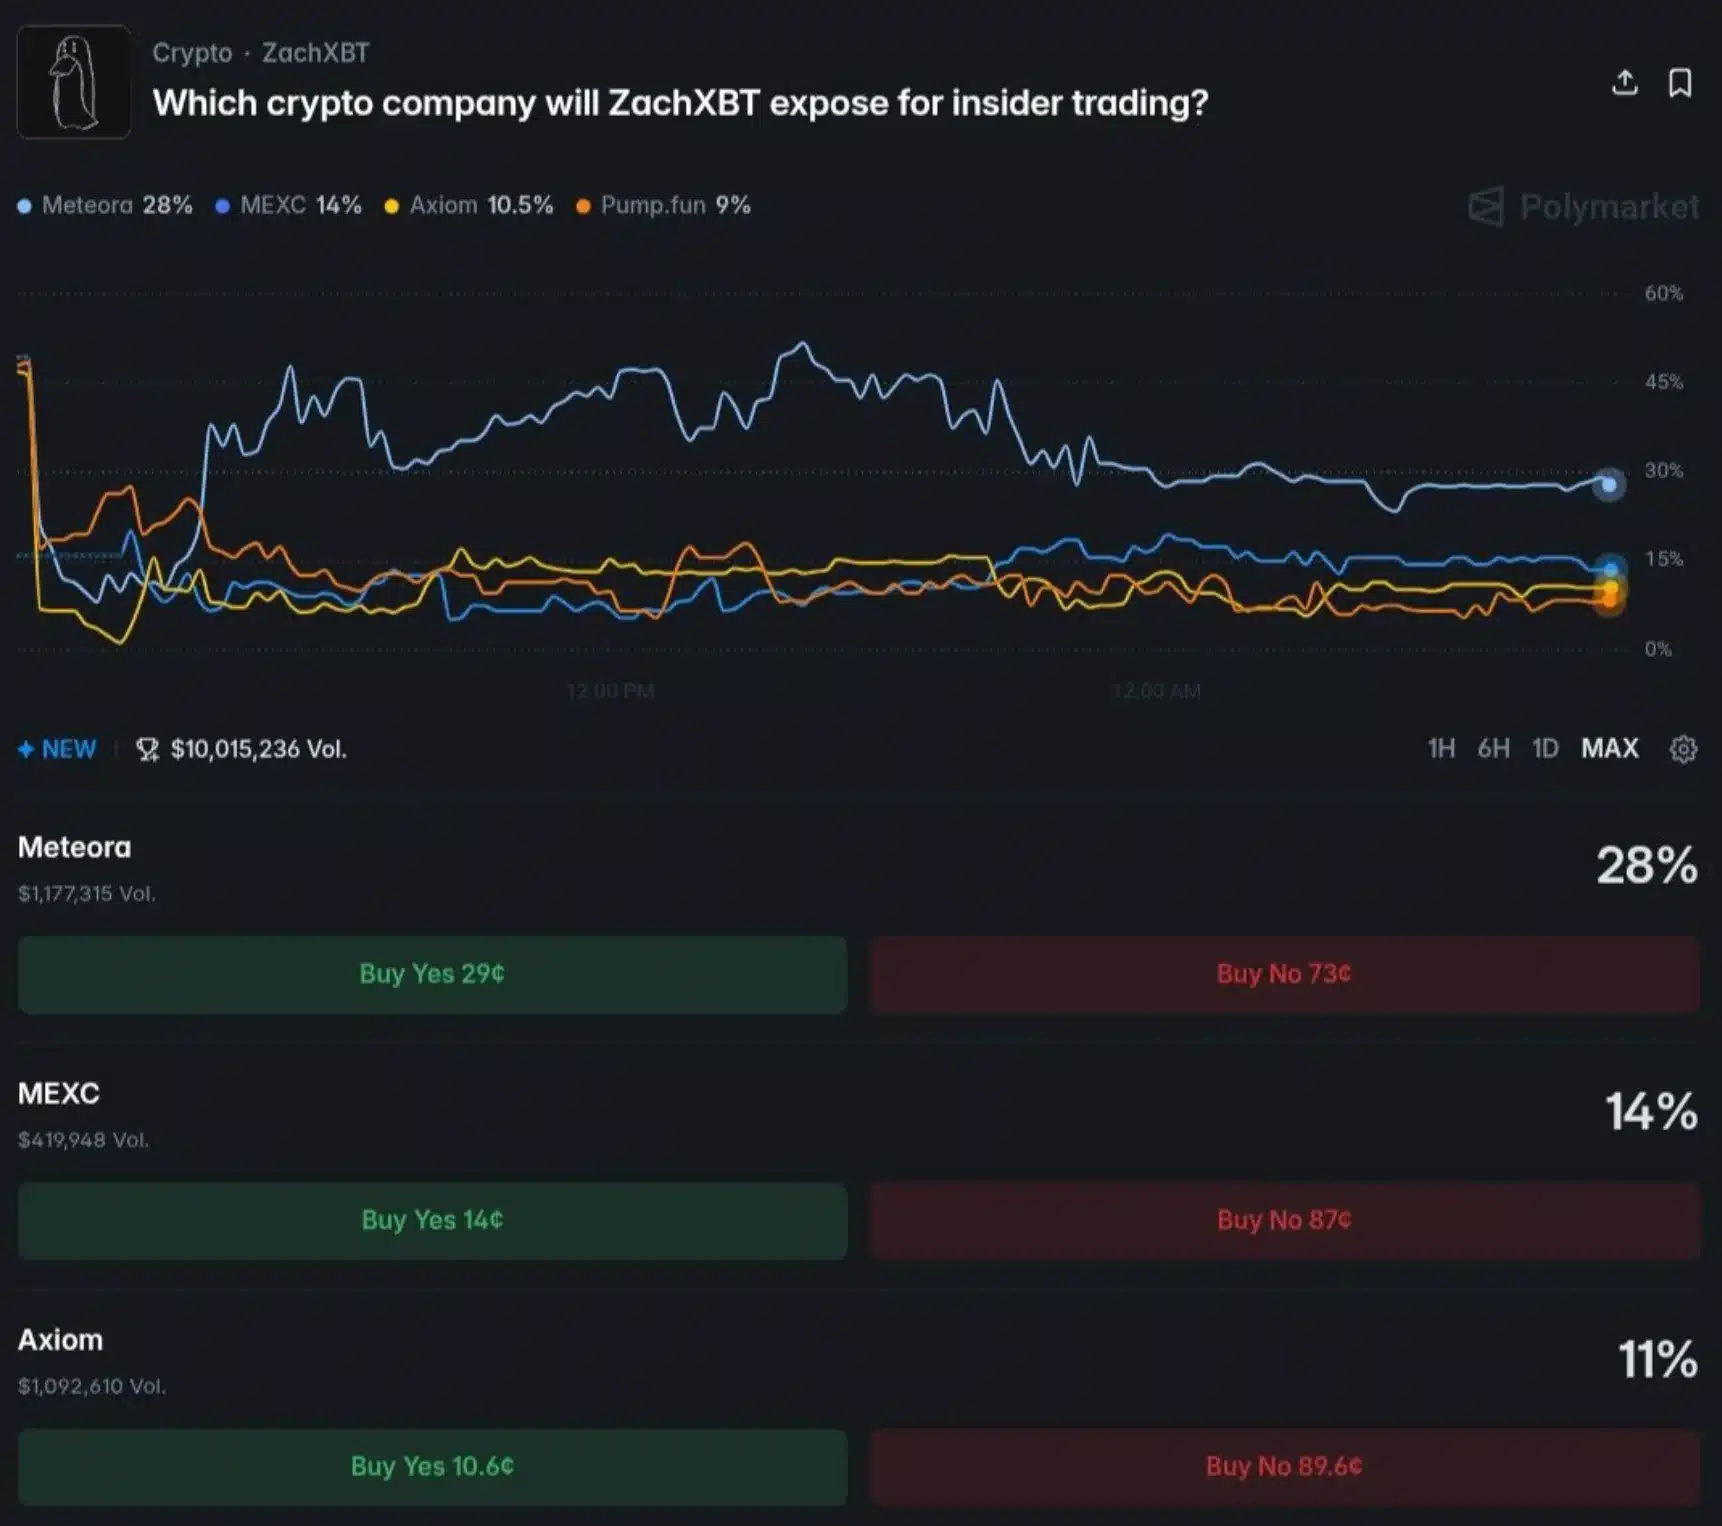
Task: Toggle the Meteora line via its legend dot
Action: (x=24, y=205)
